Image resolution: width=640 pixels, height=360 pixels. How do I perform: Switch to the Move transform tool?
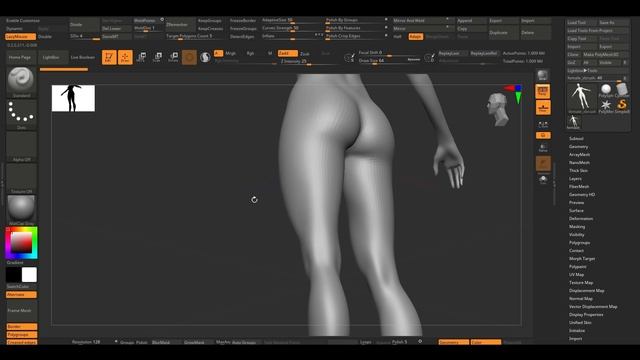click(141, 57)
